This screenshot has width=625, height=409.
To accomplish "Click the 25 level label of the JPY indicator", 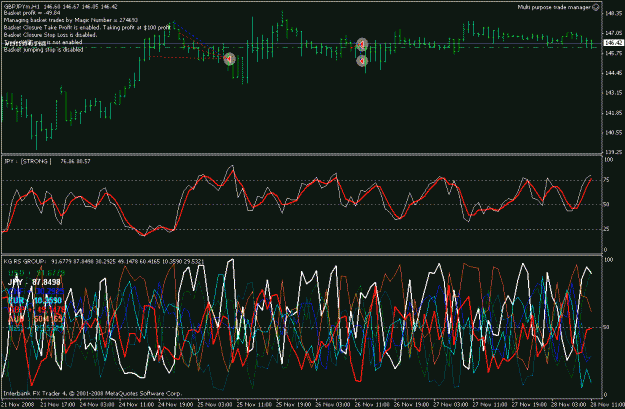I will (606, 229).
